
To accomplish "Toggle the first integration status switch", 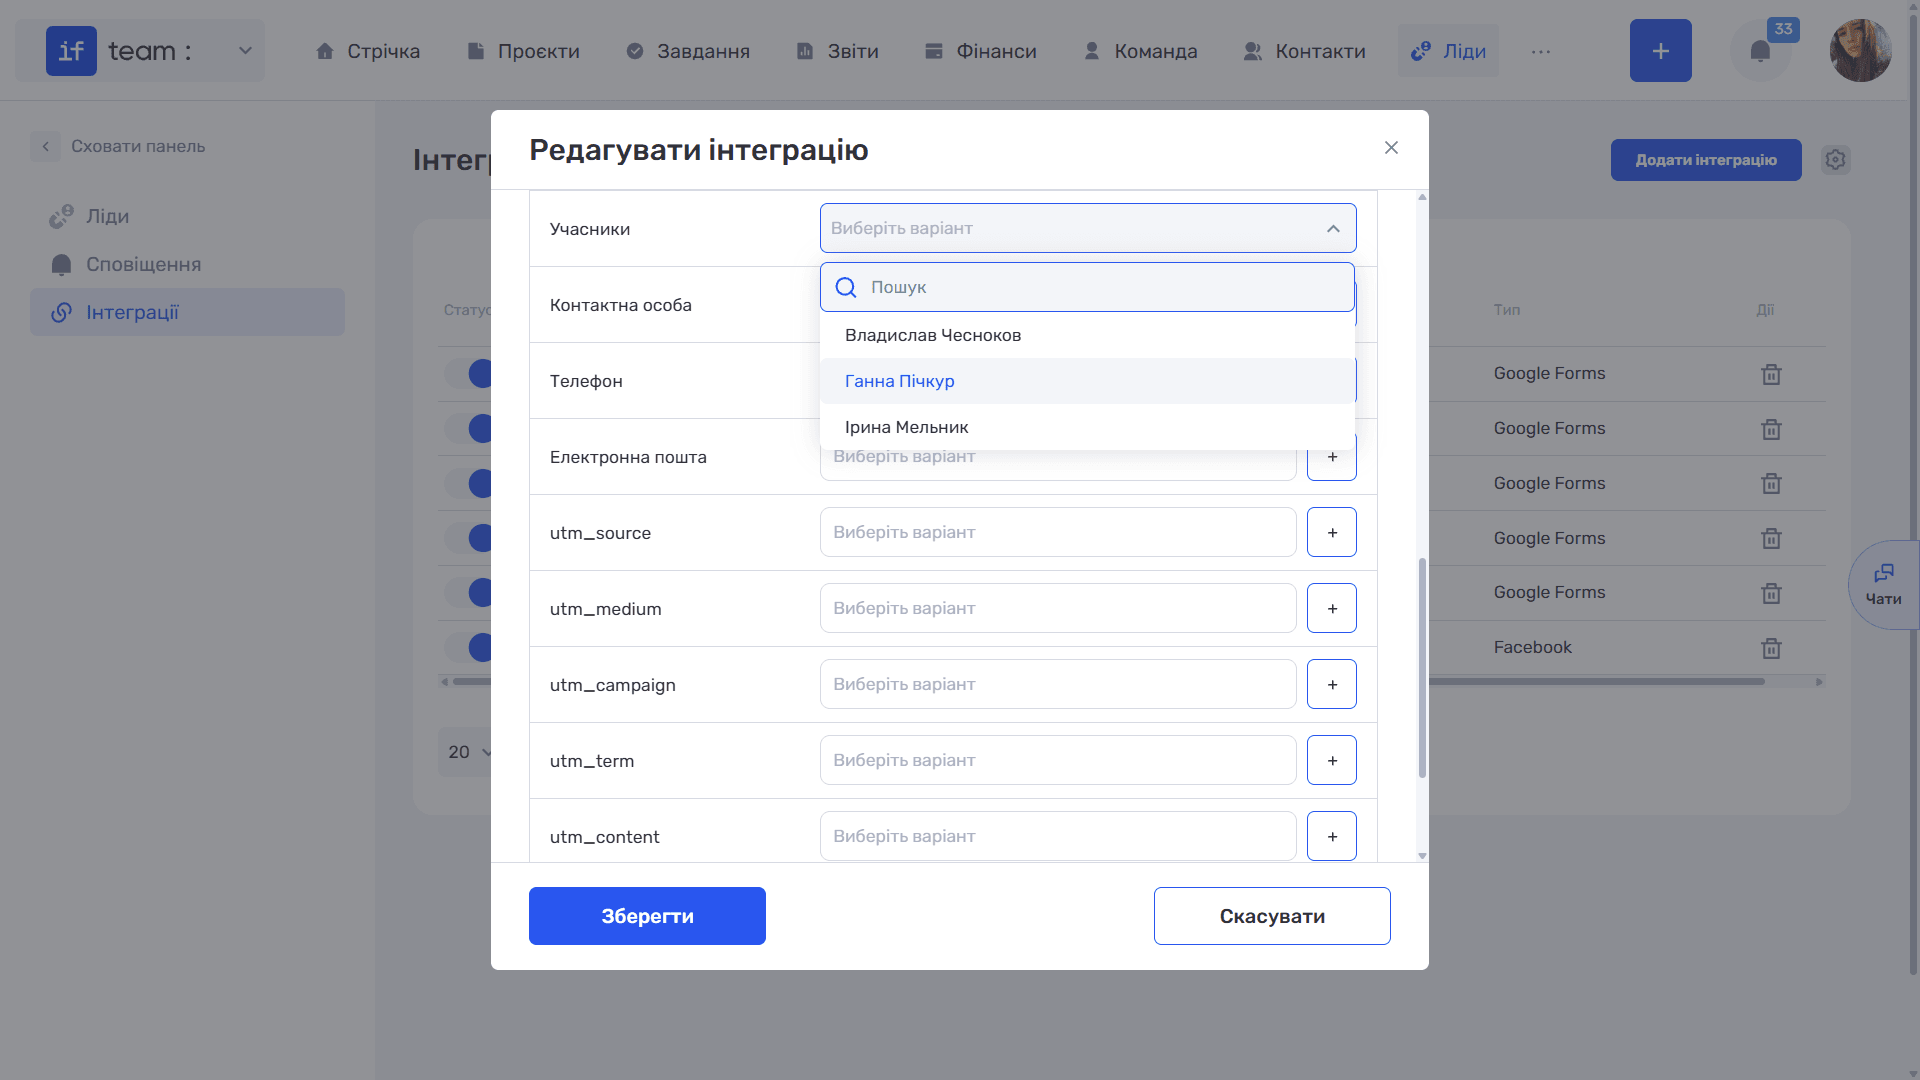I will 468,374.
